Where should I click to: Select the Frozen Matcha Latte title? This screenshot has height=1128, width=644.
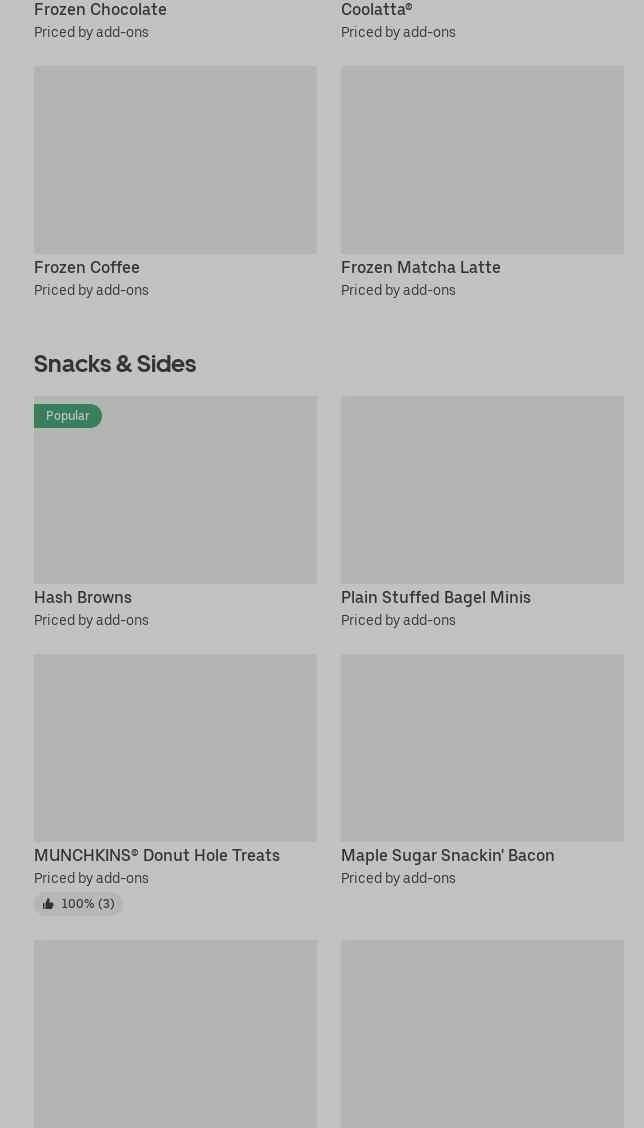pos(420,268)
